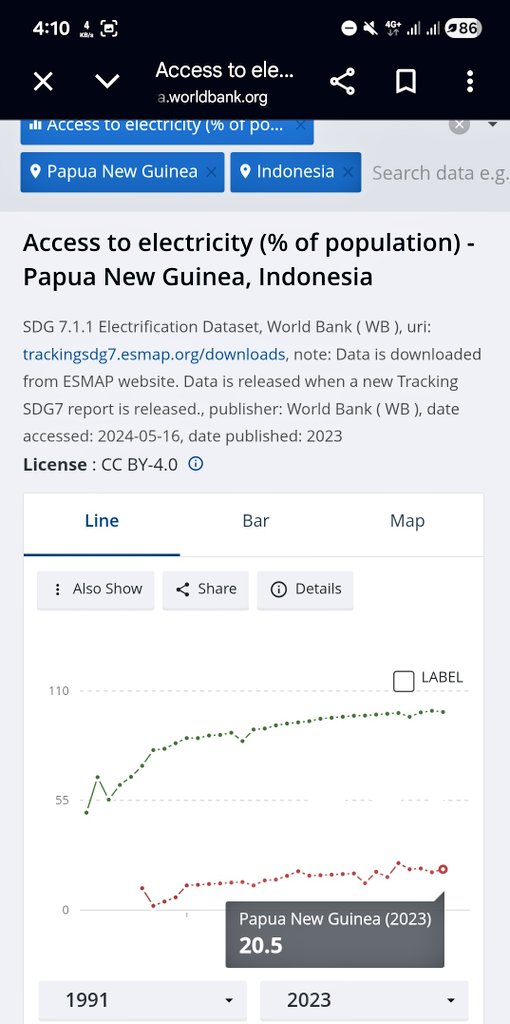Remove the Papua New Guinea chip
510x1024 pixels.
point(211,172)
